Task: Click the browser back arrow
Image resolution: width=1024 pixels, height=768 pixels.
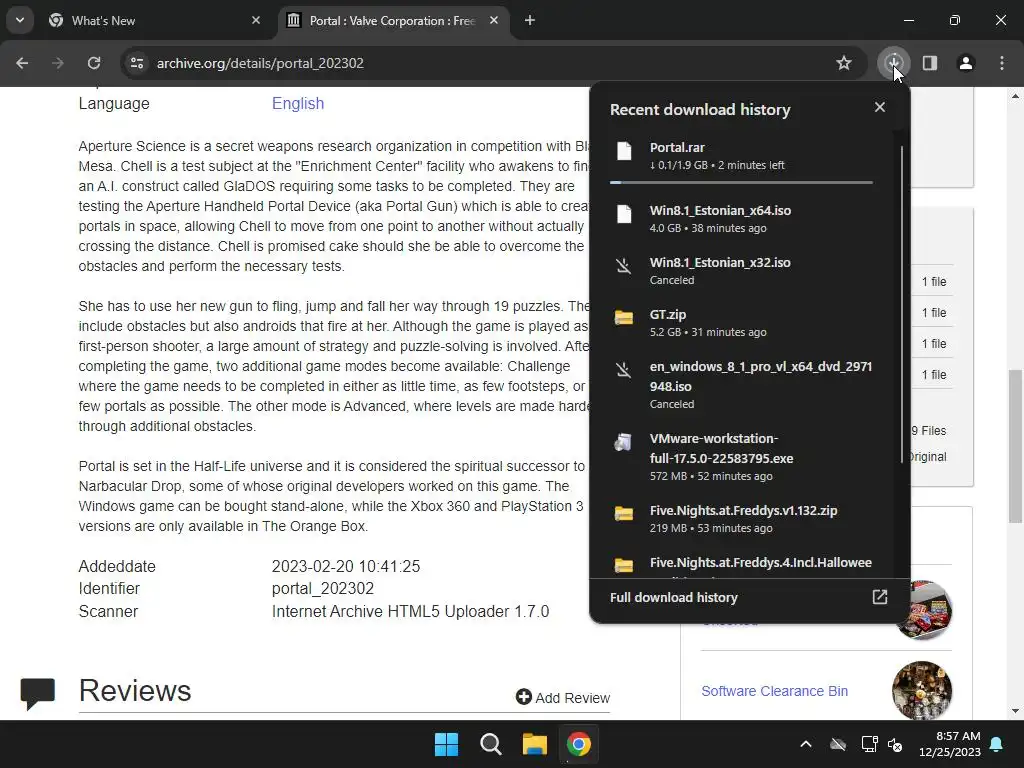Action: click(x=22, y=63)
